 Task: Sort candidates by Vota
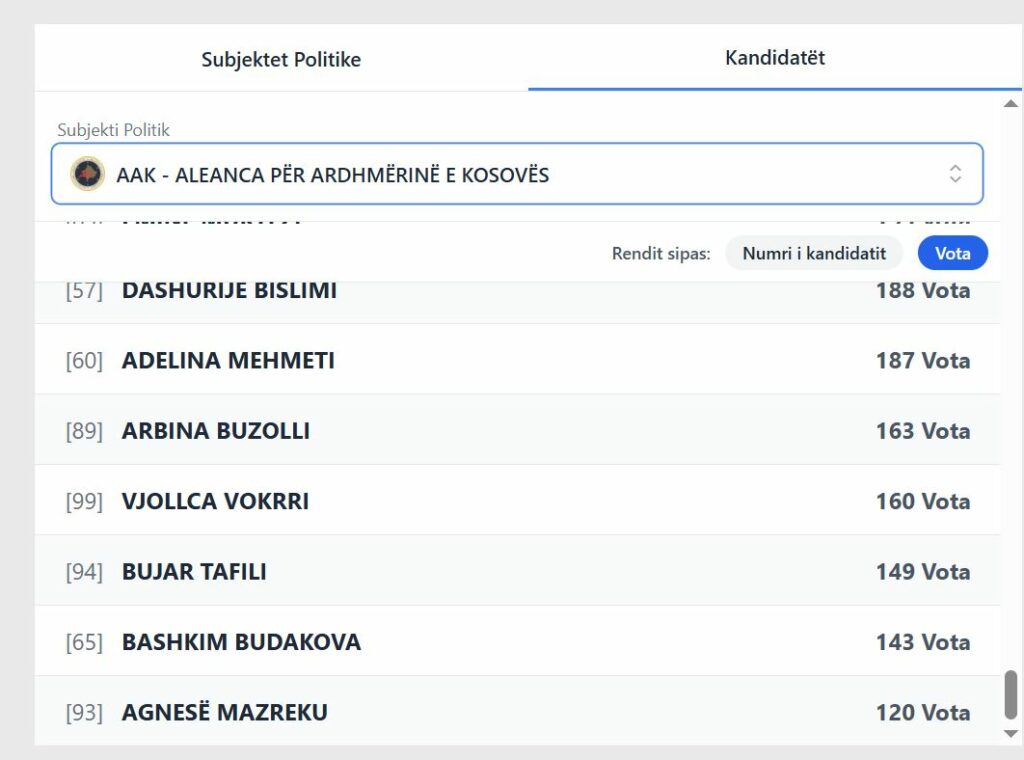(952, 253)
